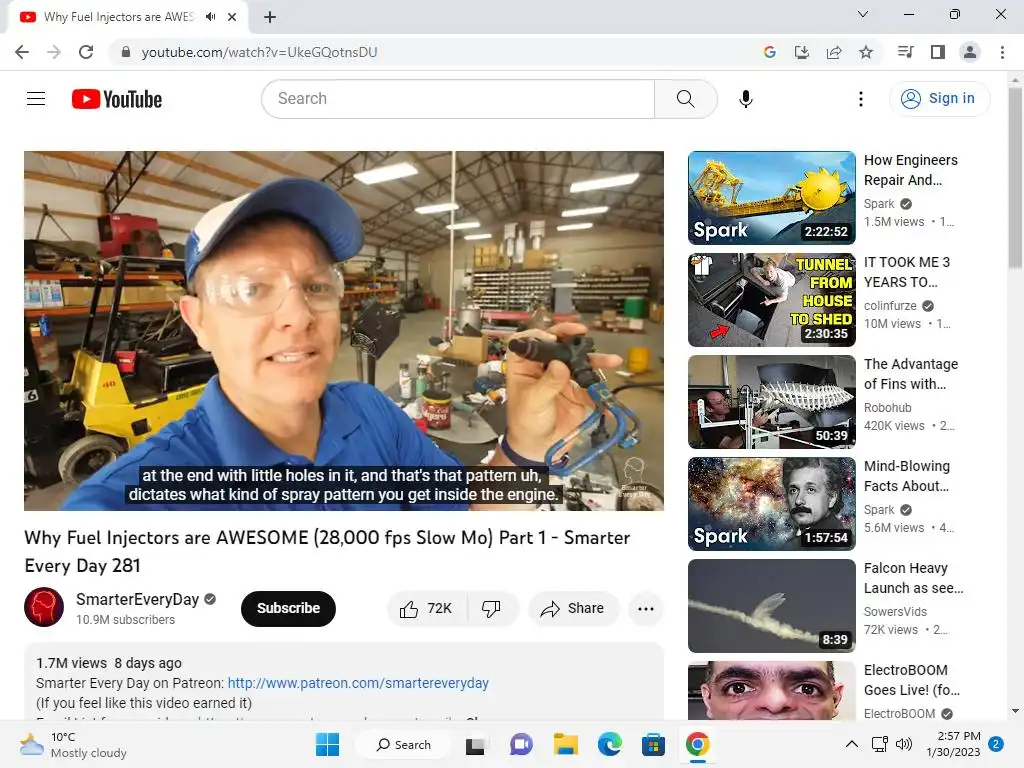Launch Microsoft Edge from taskbar

point(609,744)
